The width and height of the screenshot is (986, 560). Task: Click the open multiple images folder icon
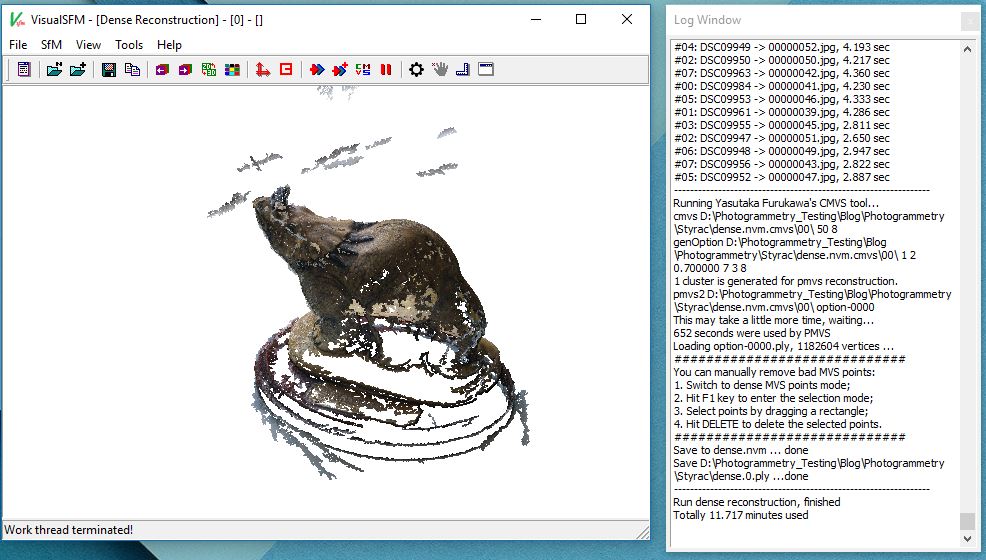pos(55,70)
